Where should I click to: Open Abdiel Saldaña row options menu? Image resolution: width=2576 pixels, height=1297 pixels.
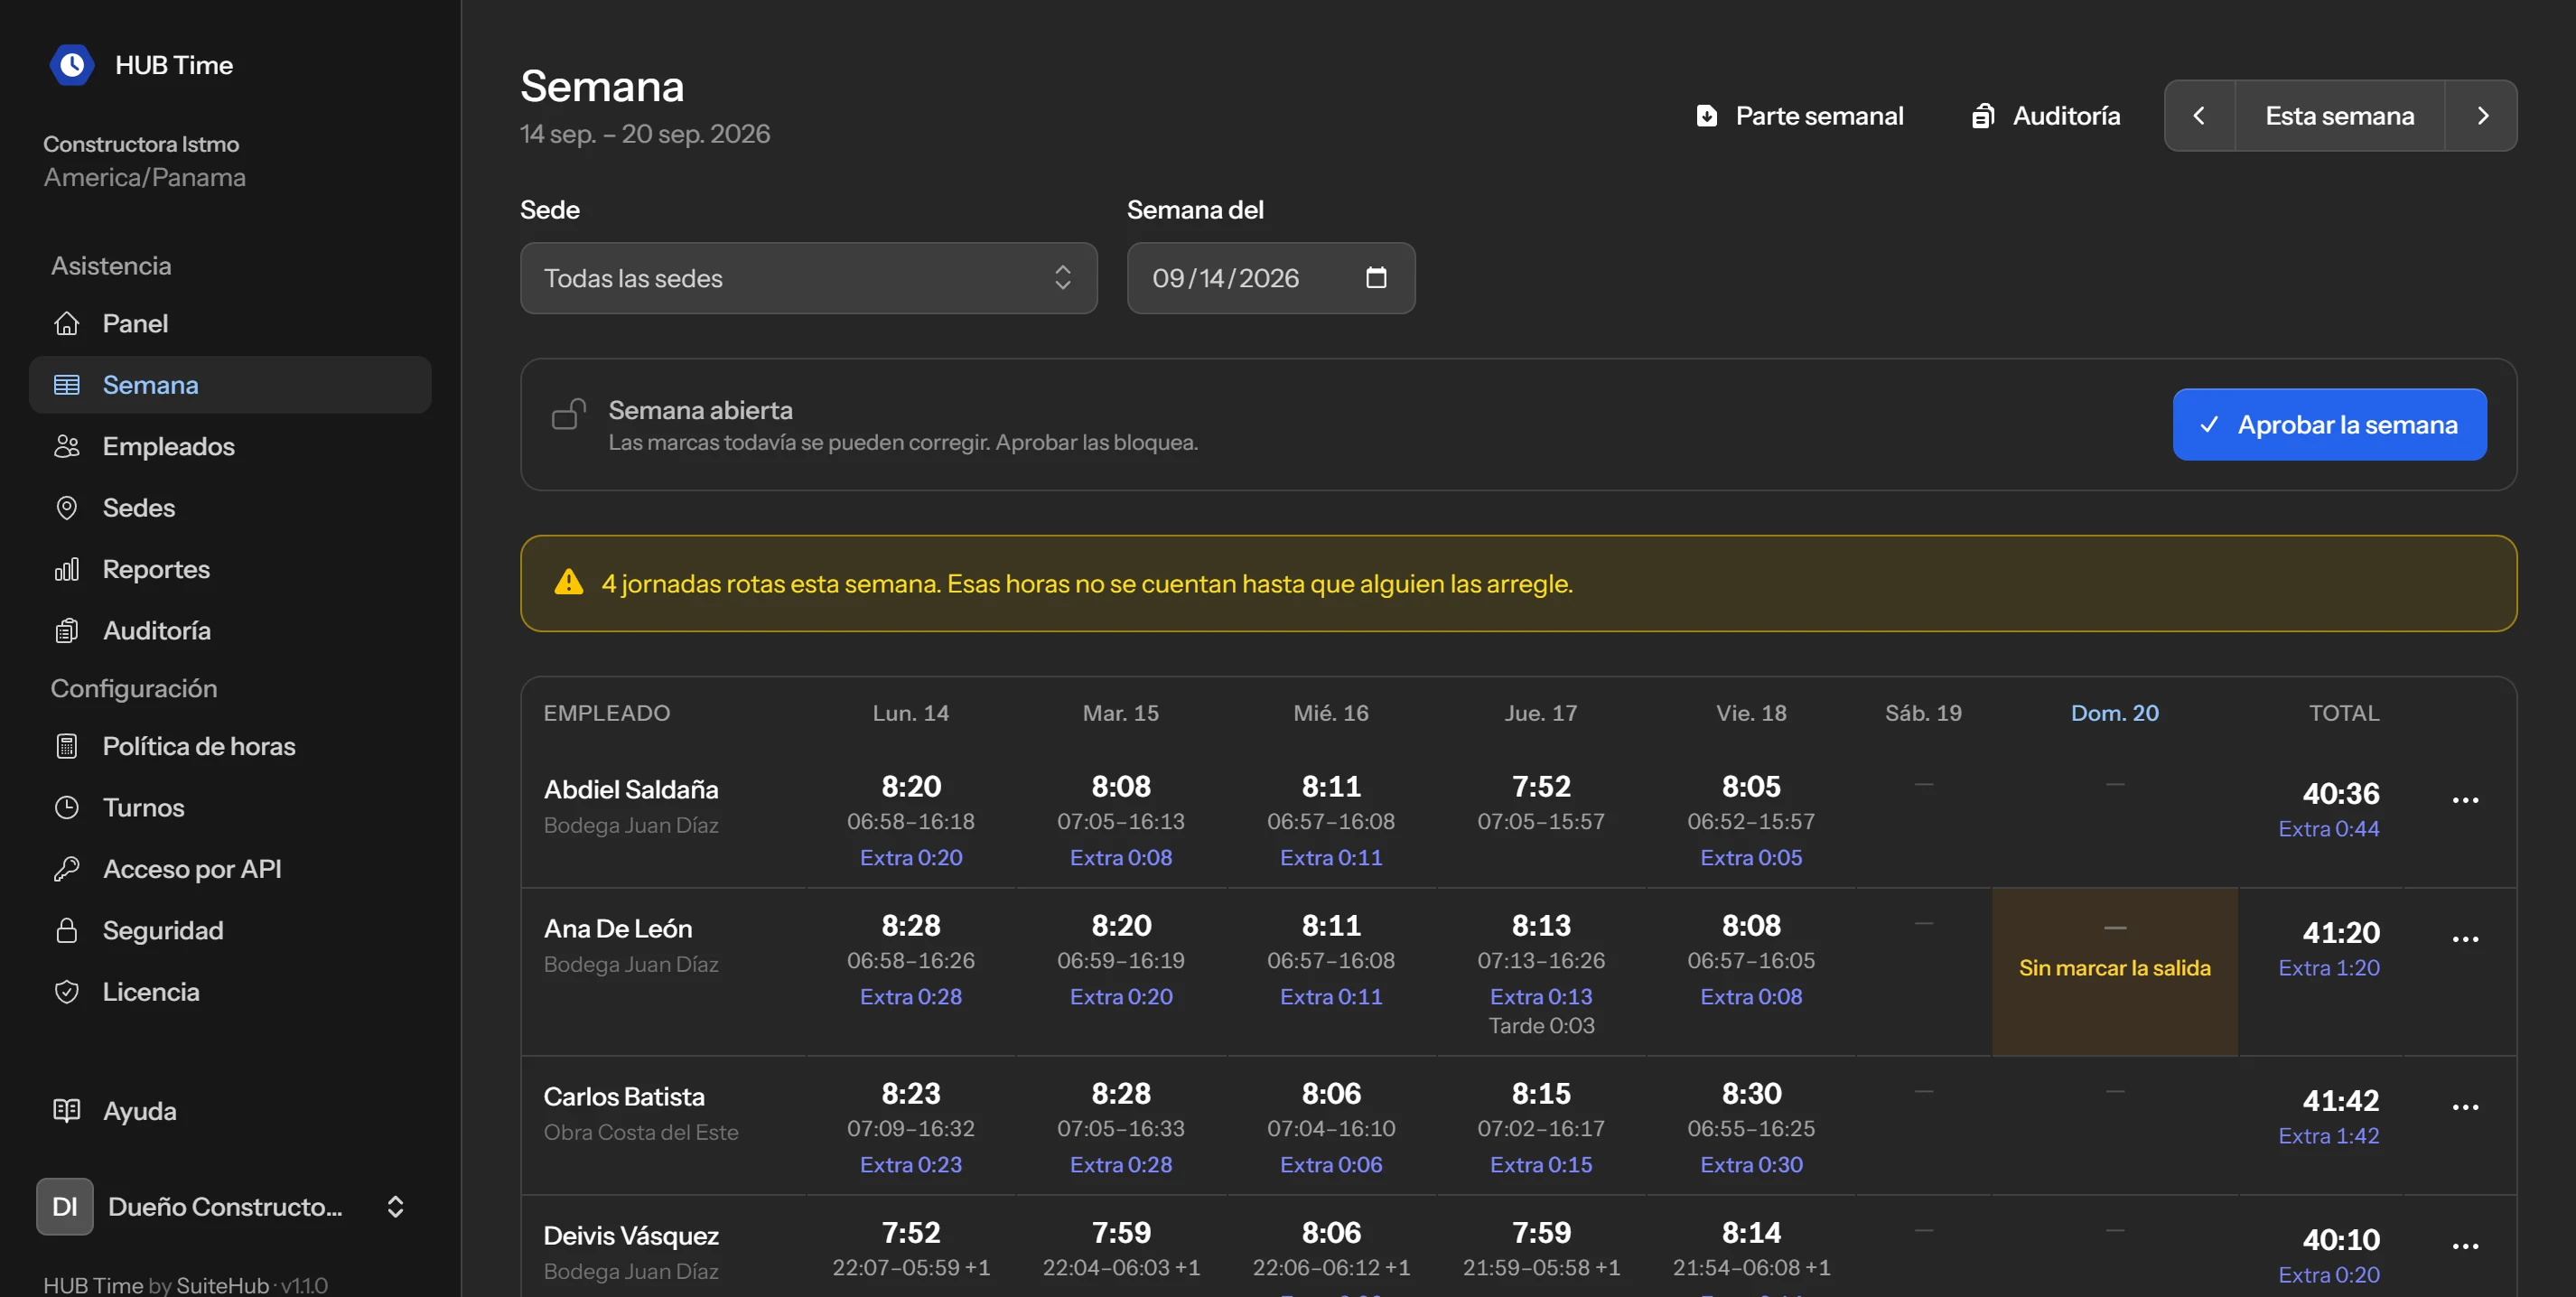[2465, 800]
